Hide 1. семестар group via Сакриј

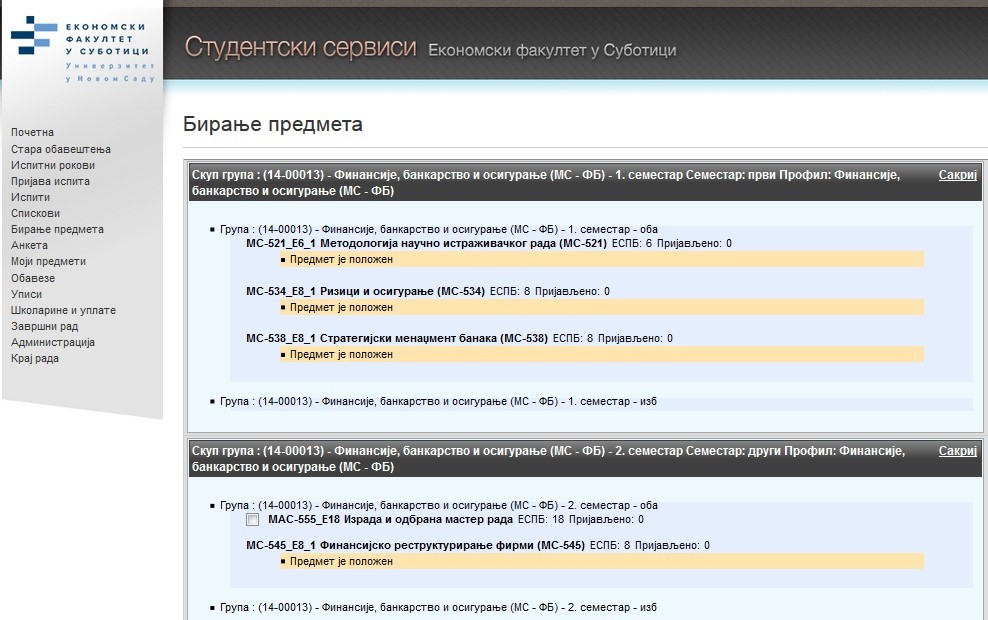click(957, 175)
